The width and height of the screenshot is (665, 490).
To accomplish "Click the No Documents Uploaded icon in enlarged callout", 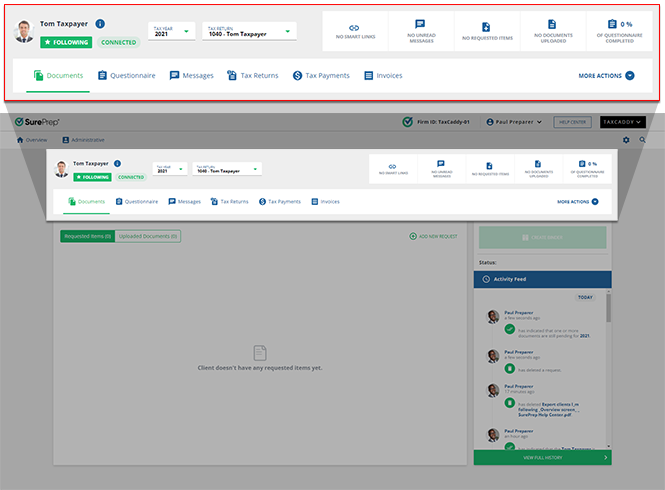I will [552, 24].
